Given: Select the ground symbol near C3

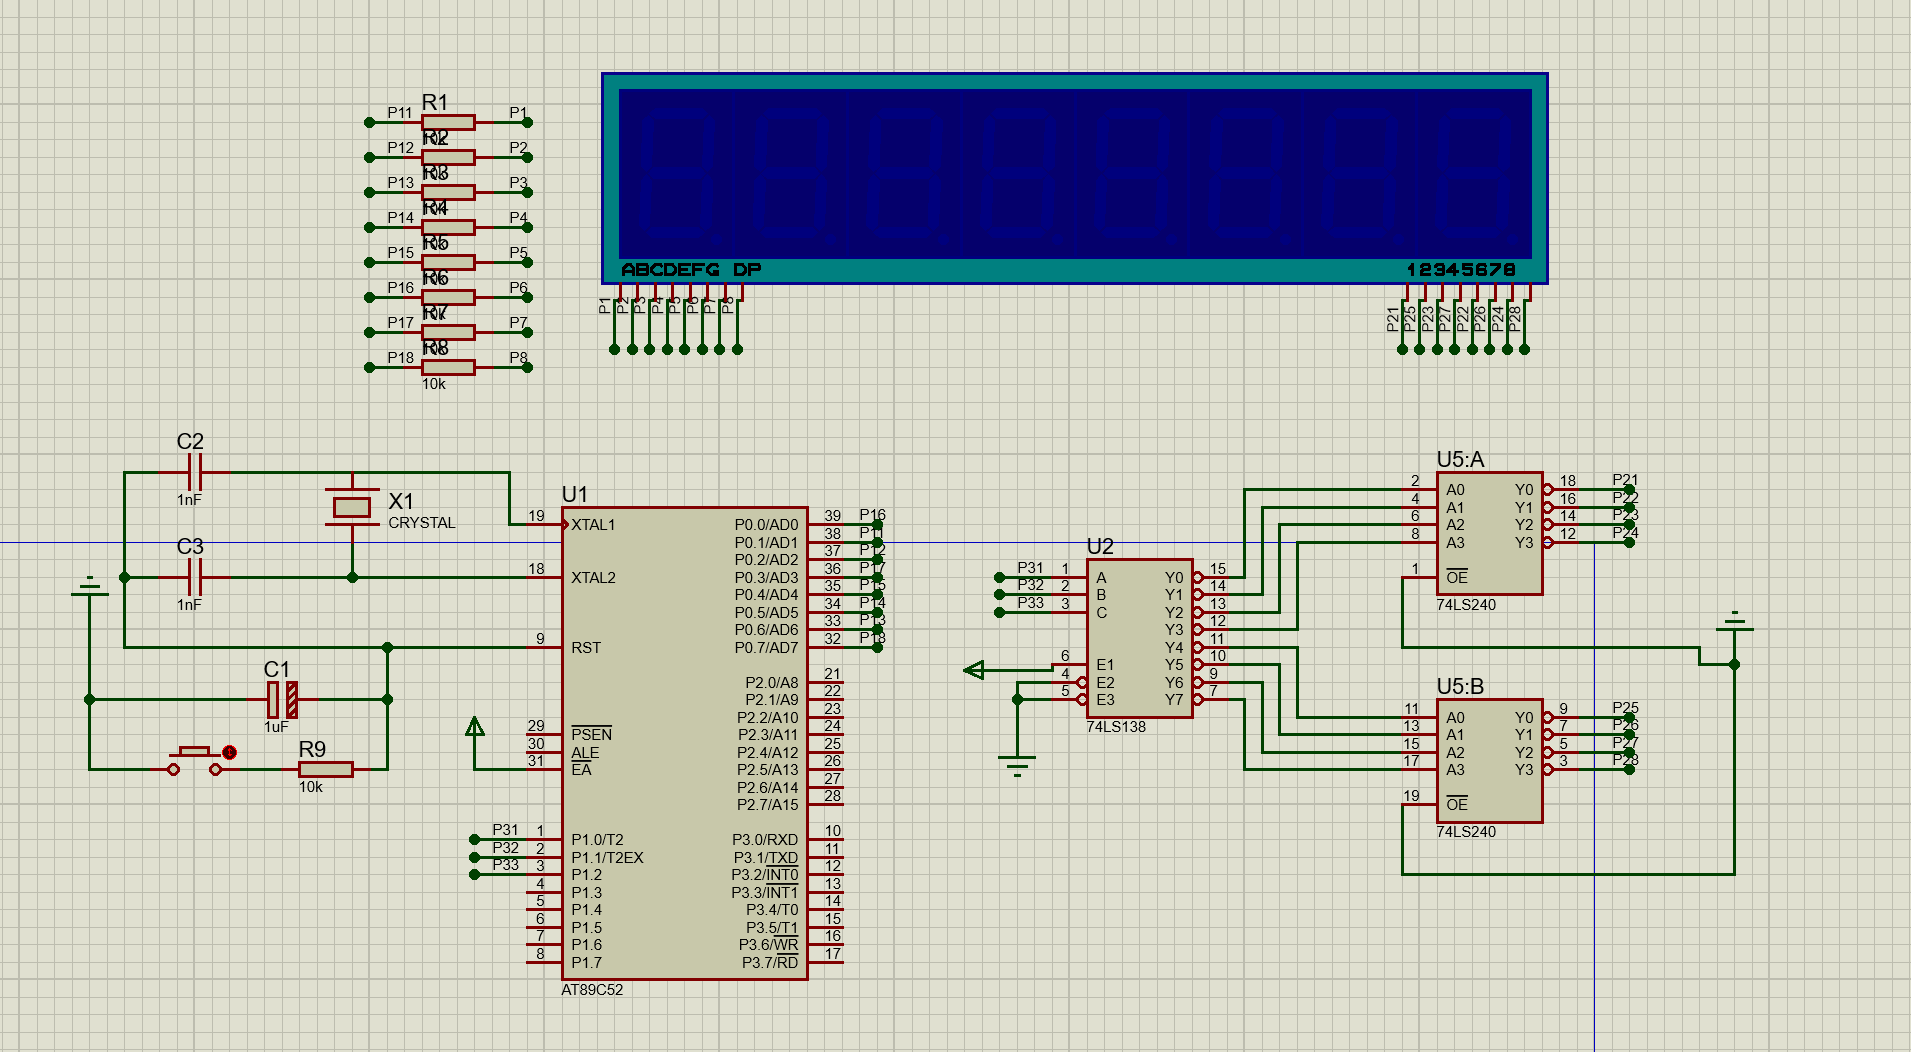Looking at the screenshot, I should click(90, 588).
